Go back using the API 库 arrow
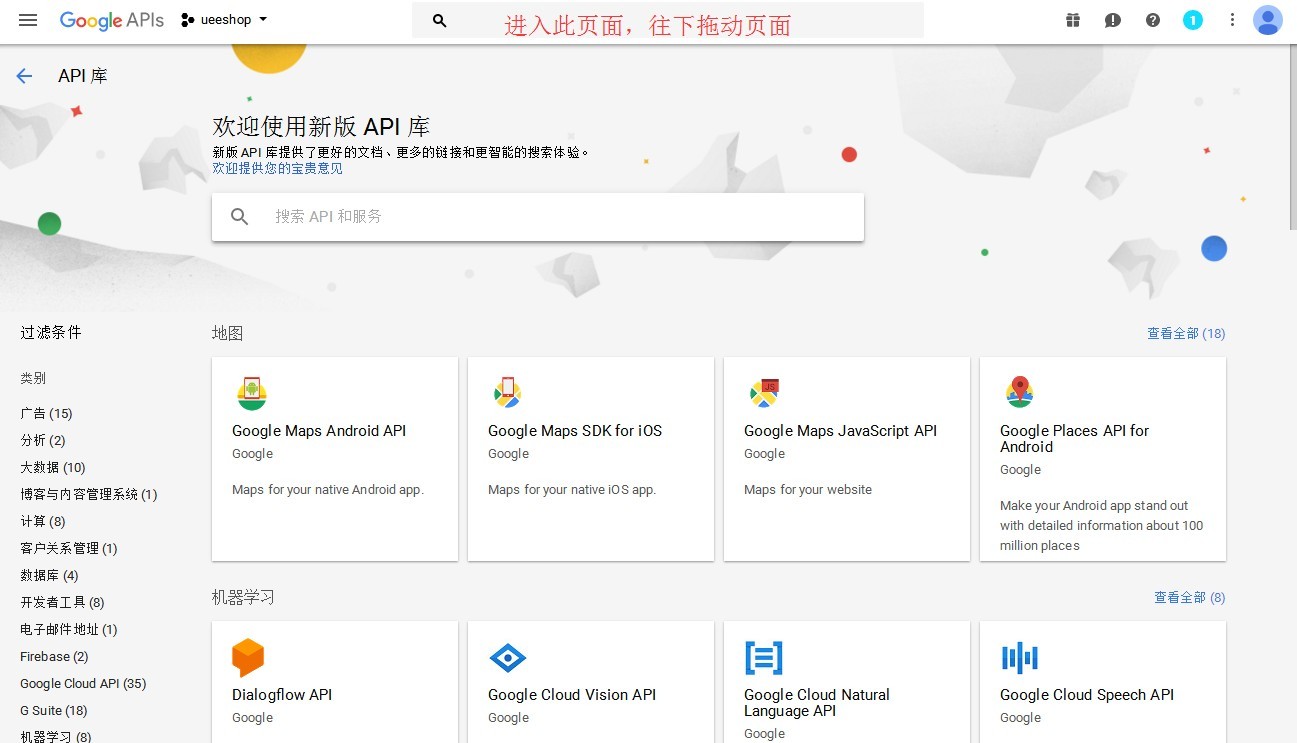This screenshot has height=743, width=1297. click(24, 76)
